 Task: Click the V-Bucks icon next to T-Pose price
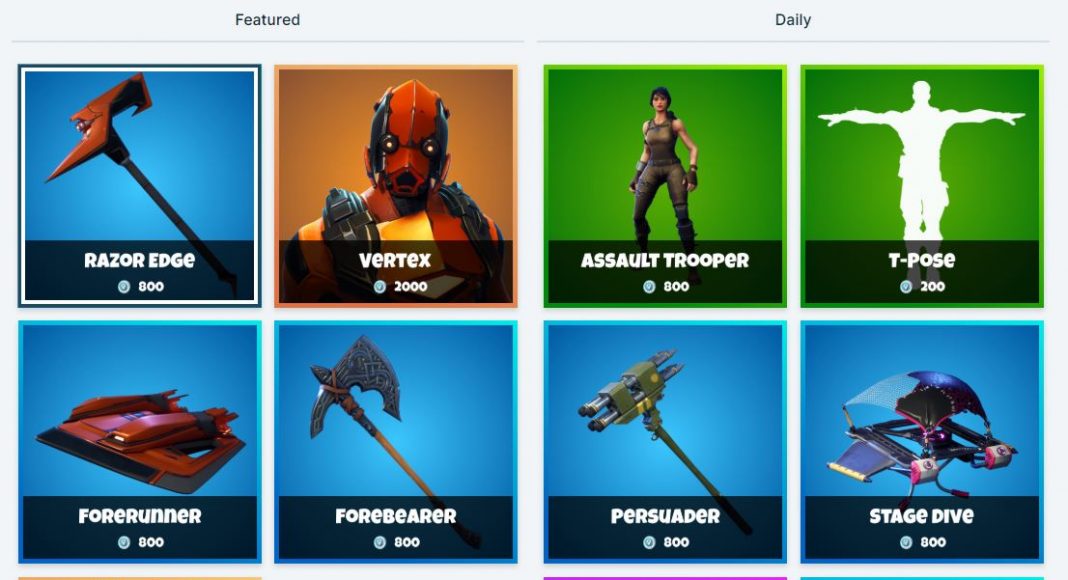click(906, 287)
